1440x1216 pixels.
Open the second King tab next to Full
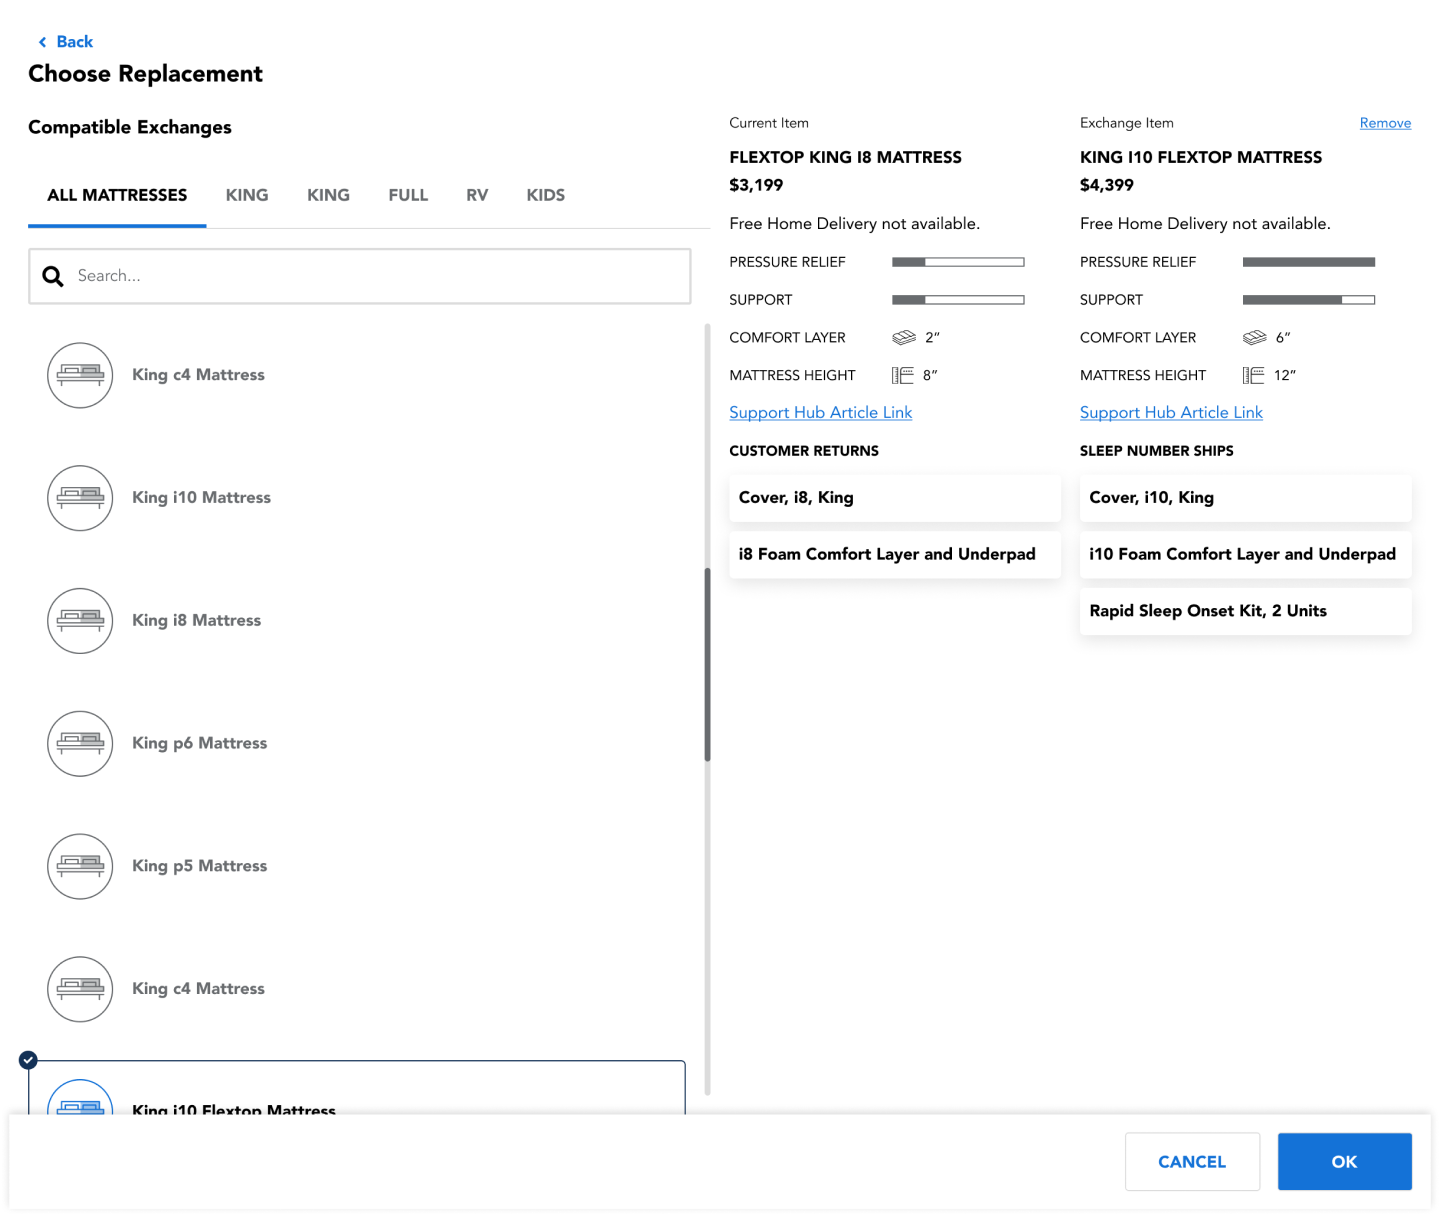click(x=328, y=195)
